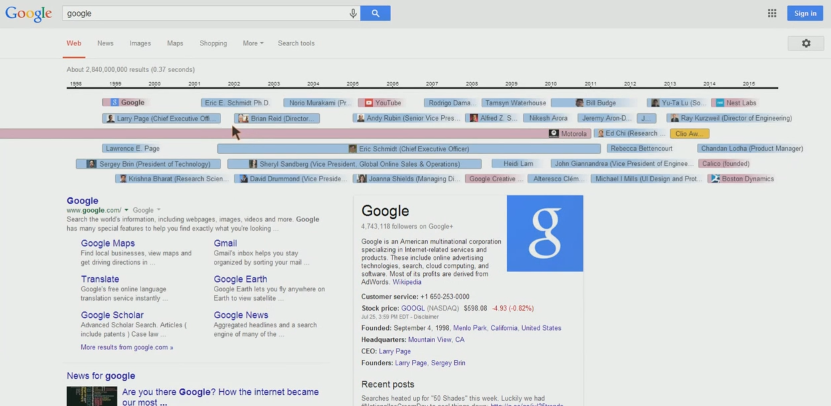Open the Search tools option
Image resolution: width=831 pixels, height=406 pixels.
(296, 43)
